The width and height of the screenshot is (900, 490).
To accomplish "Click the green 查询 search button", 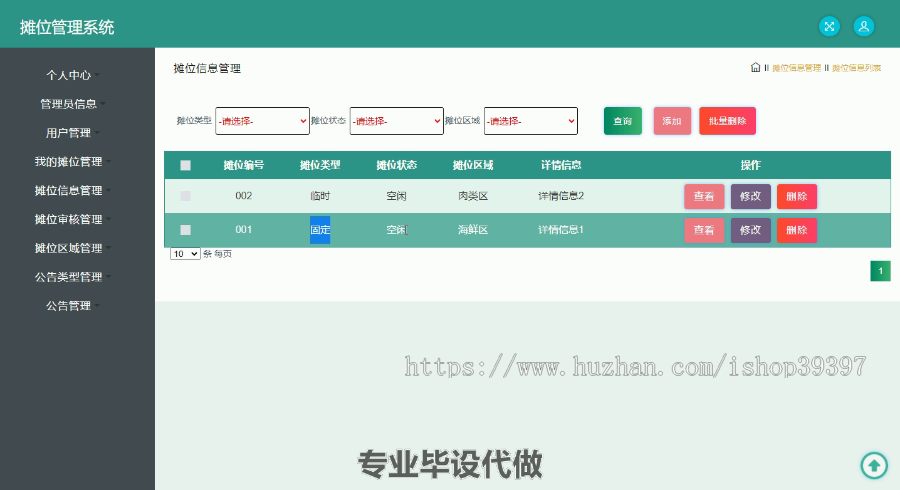I will [623, 121].
